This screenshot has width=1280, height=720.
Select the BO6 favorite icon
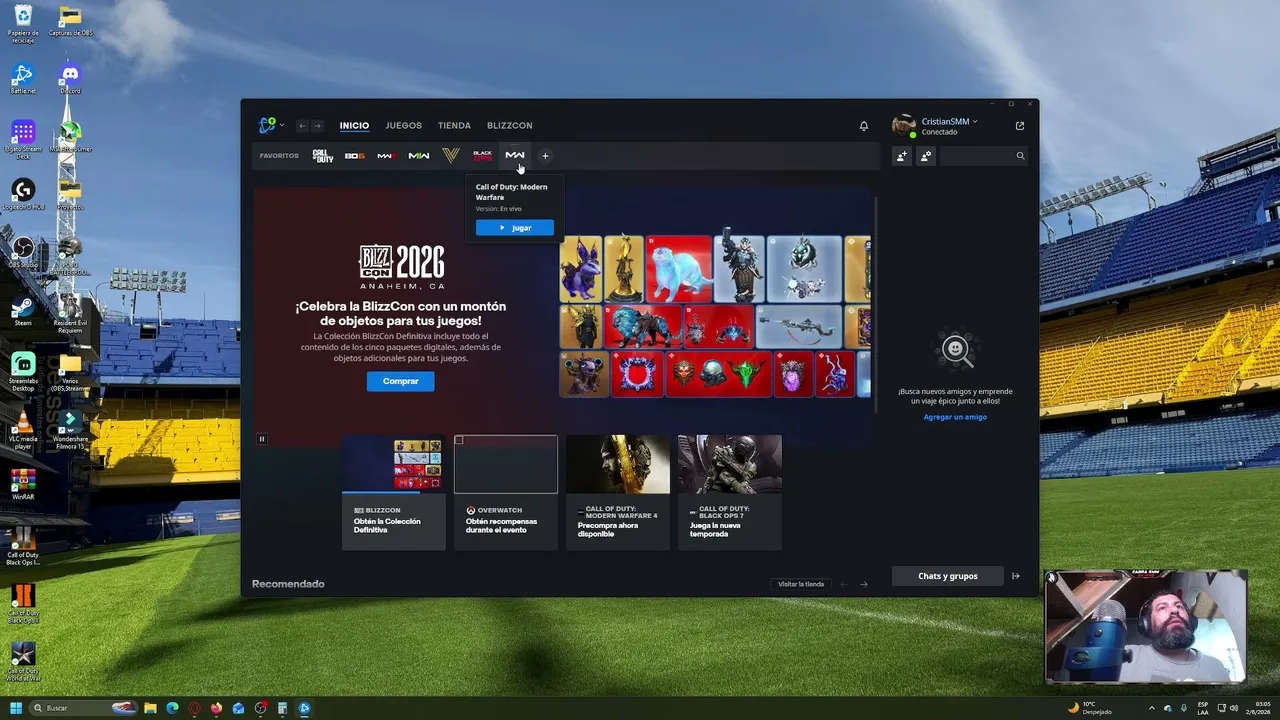click(354, 156)
